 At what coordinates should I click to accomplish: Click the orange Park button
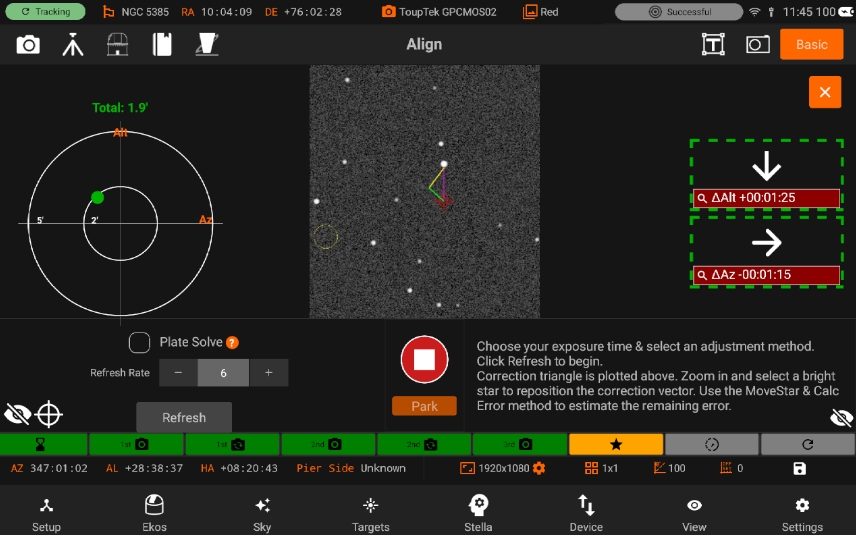(x=424, y=406)
